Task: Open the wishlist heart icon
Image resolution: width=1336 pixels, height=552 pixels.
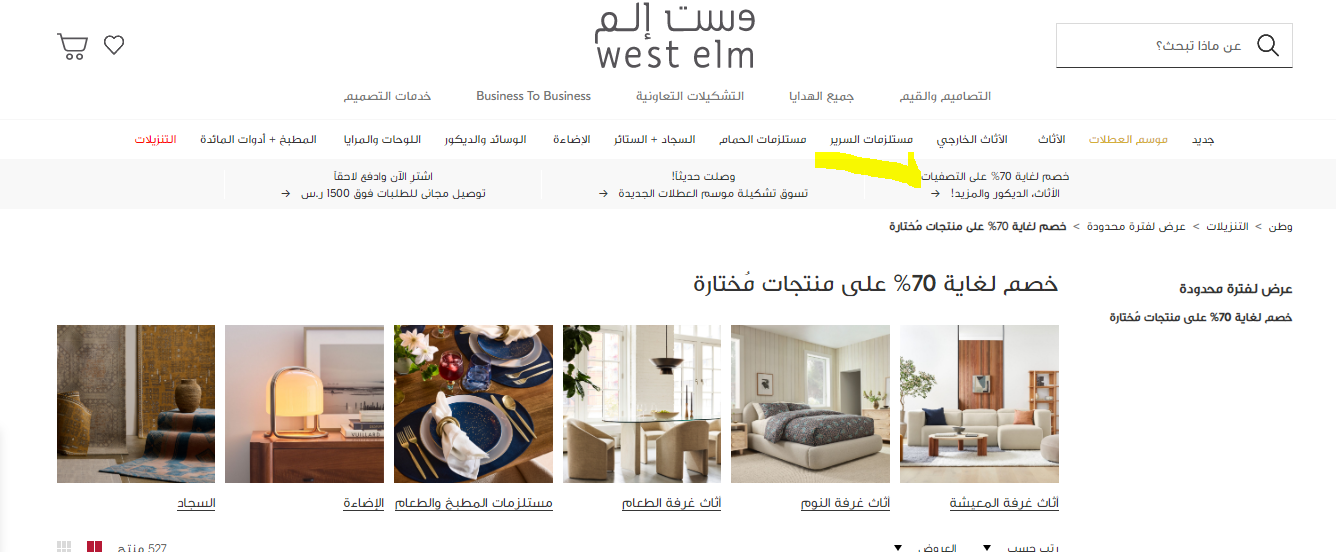Action: click(114, 45)
